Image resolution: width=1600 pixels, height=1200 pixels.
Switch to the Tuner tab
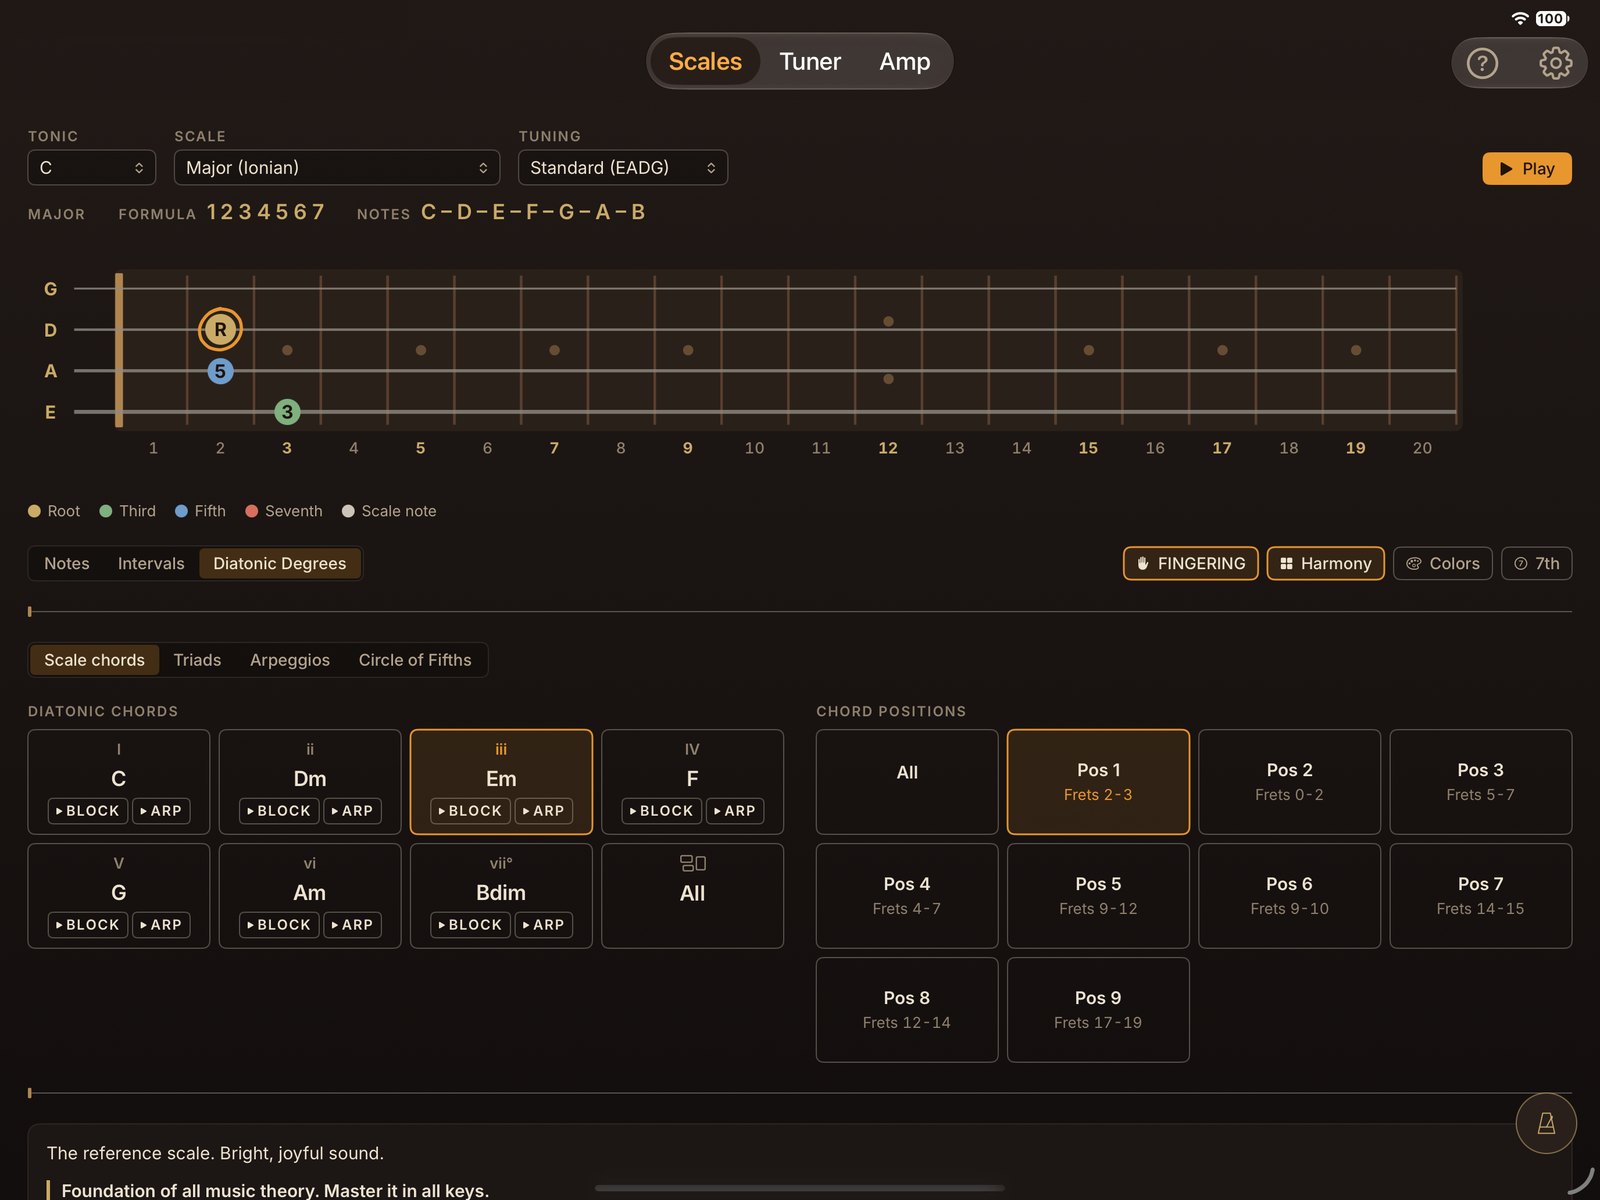click(810, 62)
